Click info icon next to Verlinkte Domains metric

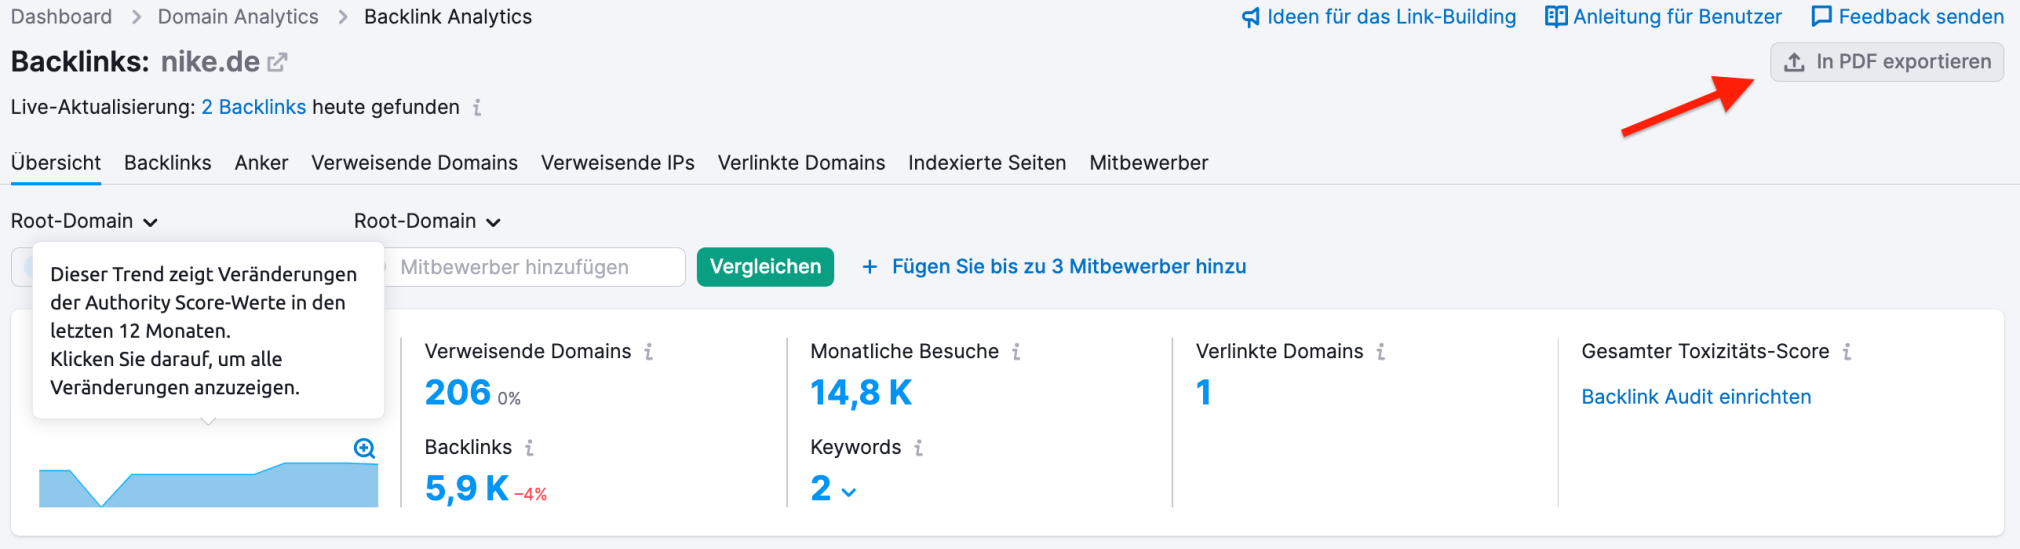(1381, 352)
